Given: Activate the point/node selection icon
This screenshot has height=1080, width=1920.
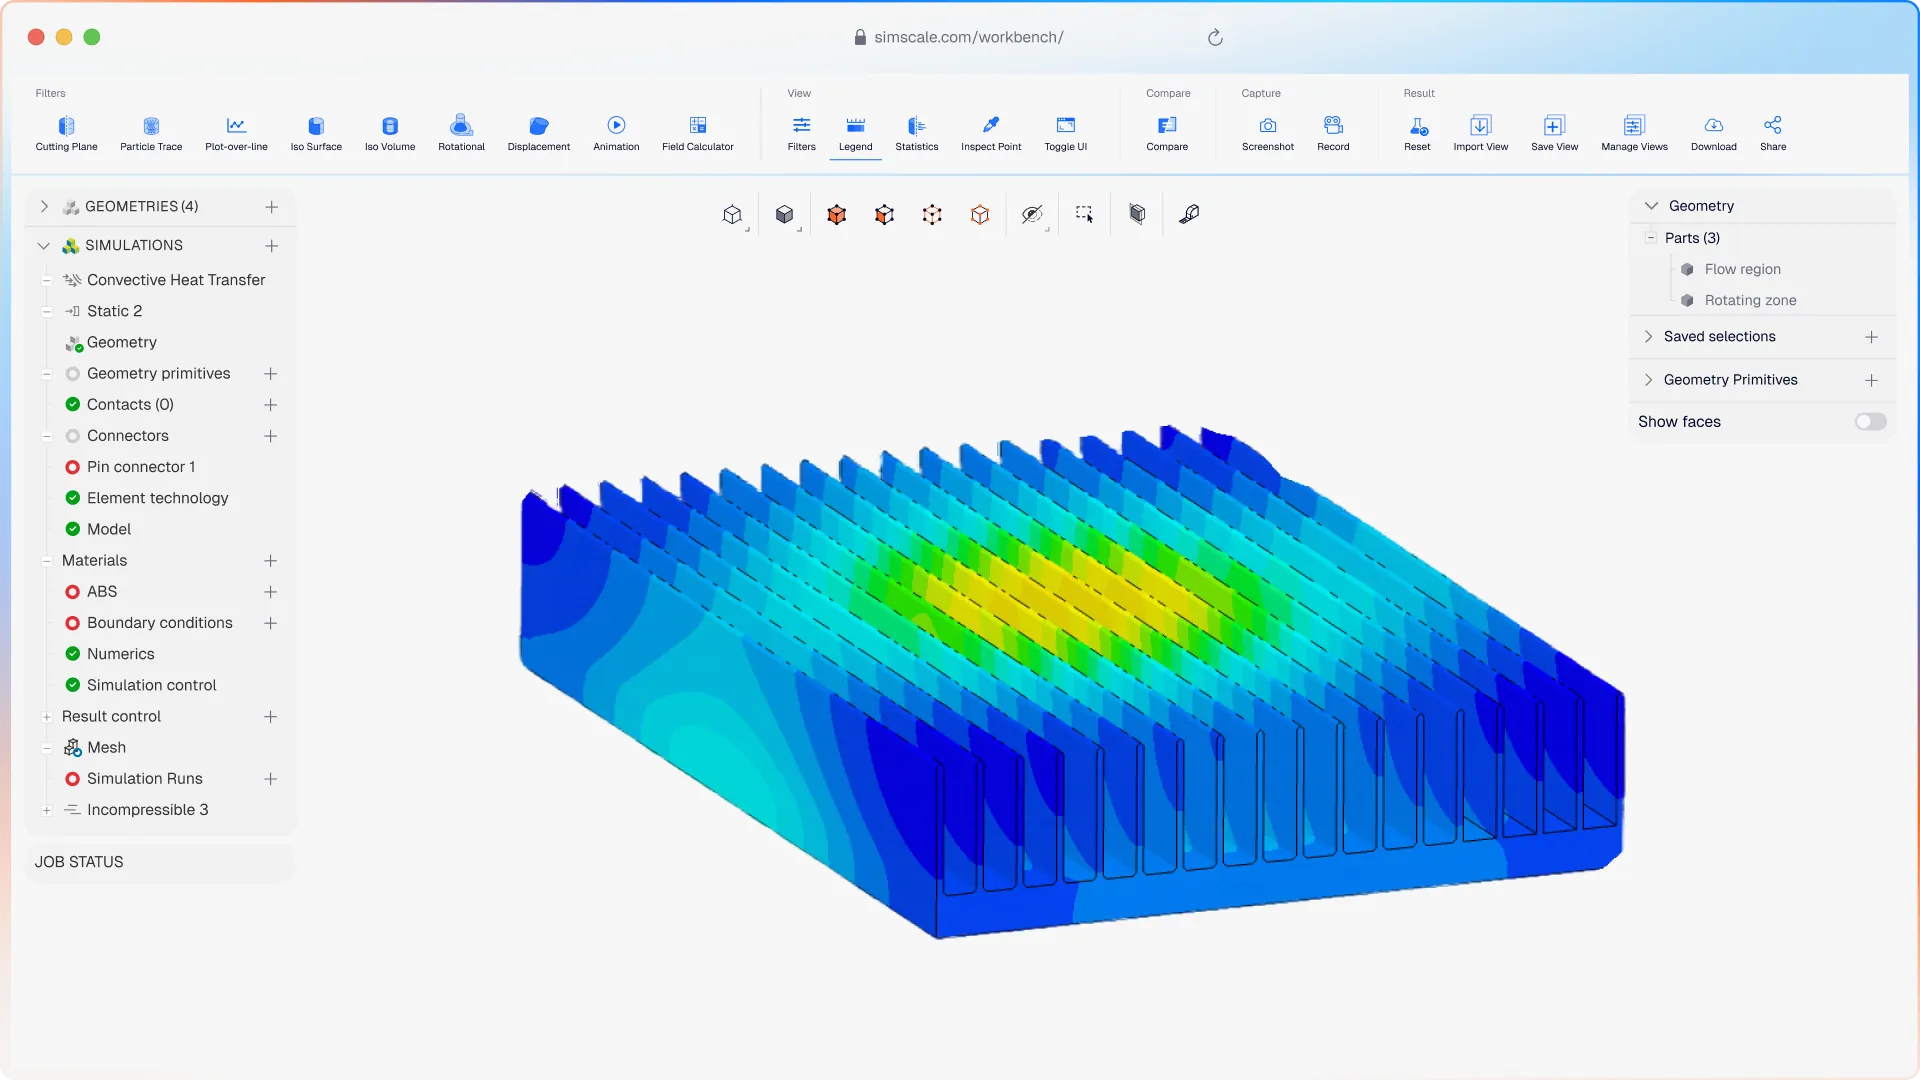Looking at the screenshot, I should click(x=932, y=214).
